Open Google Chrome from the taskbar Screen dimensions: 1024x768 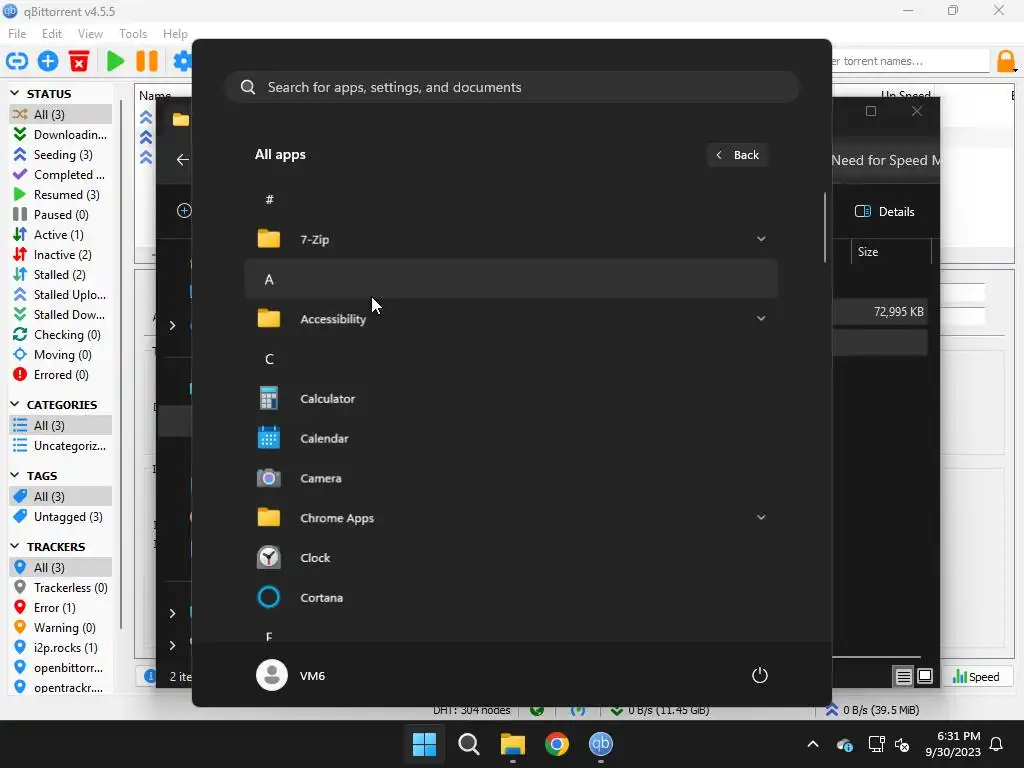(x=556, y=744)
